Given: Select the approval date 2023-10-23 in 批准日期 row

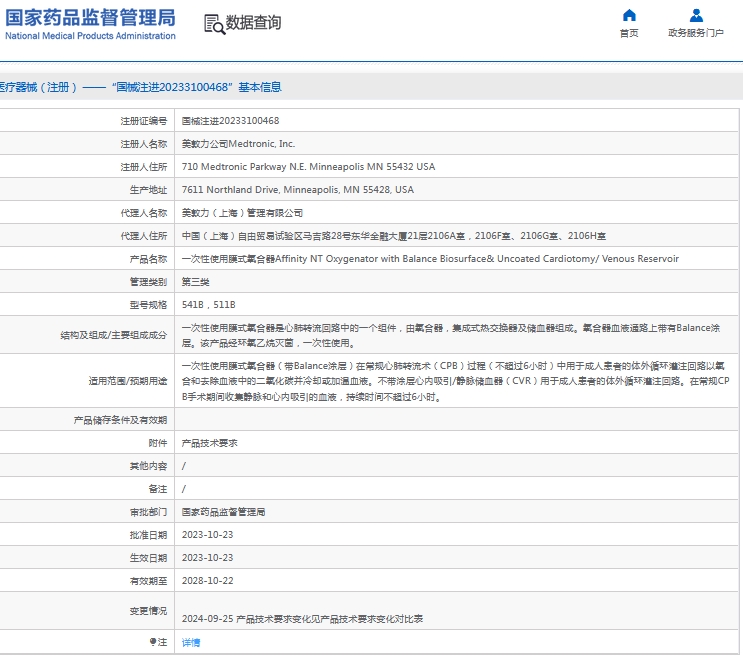Looking at the screenshot, I should pos(208,535).
